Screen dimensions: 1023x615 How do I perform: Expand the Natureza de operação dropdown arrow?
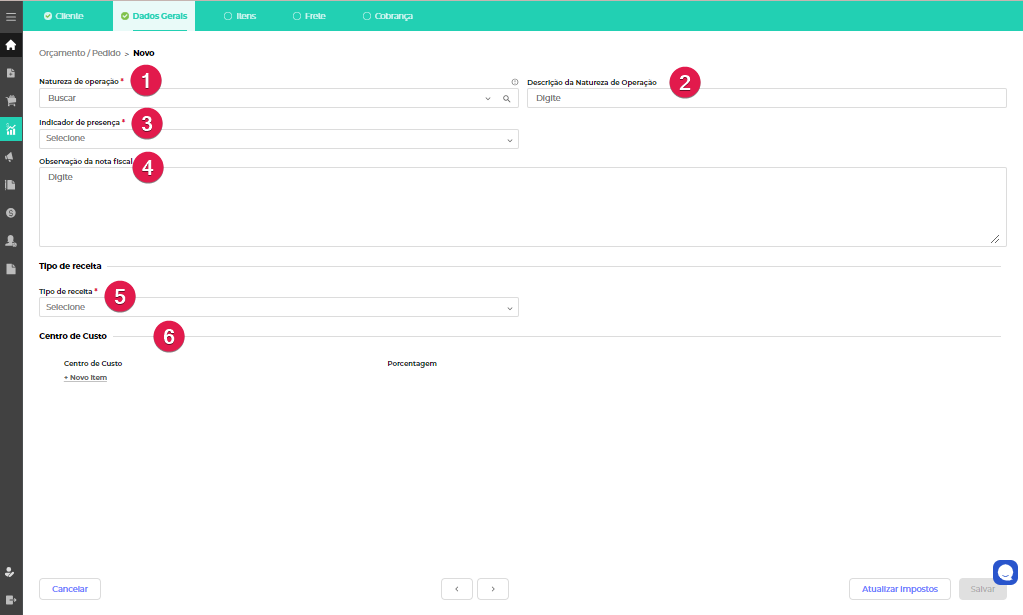(488, 99)
